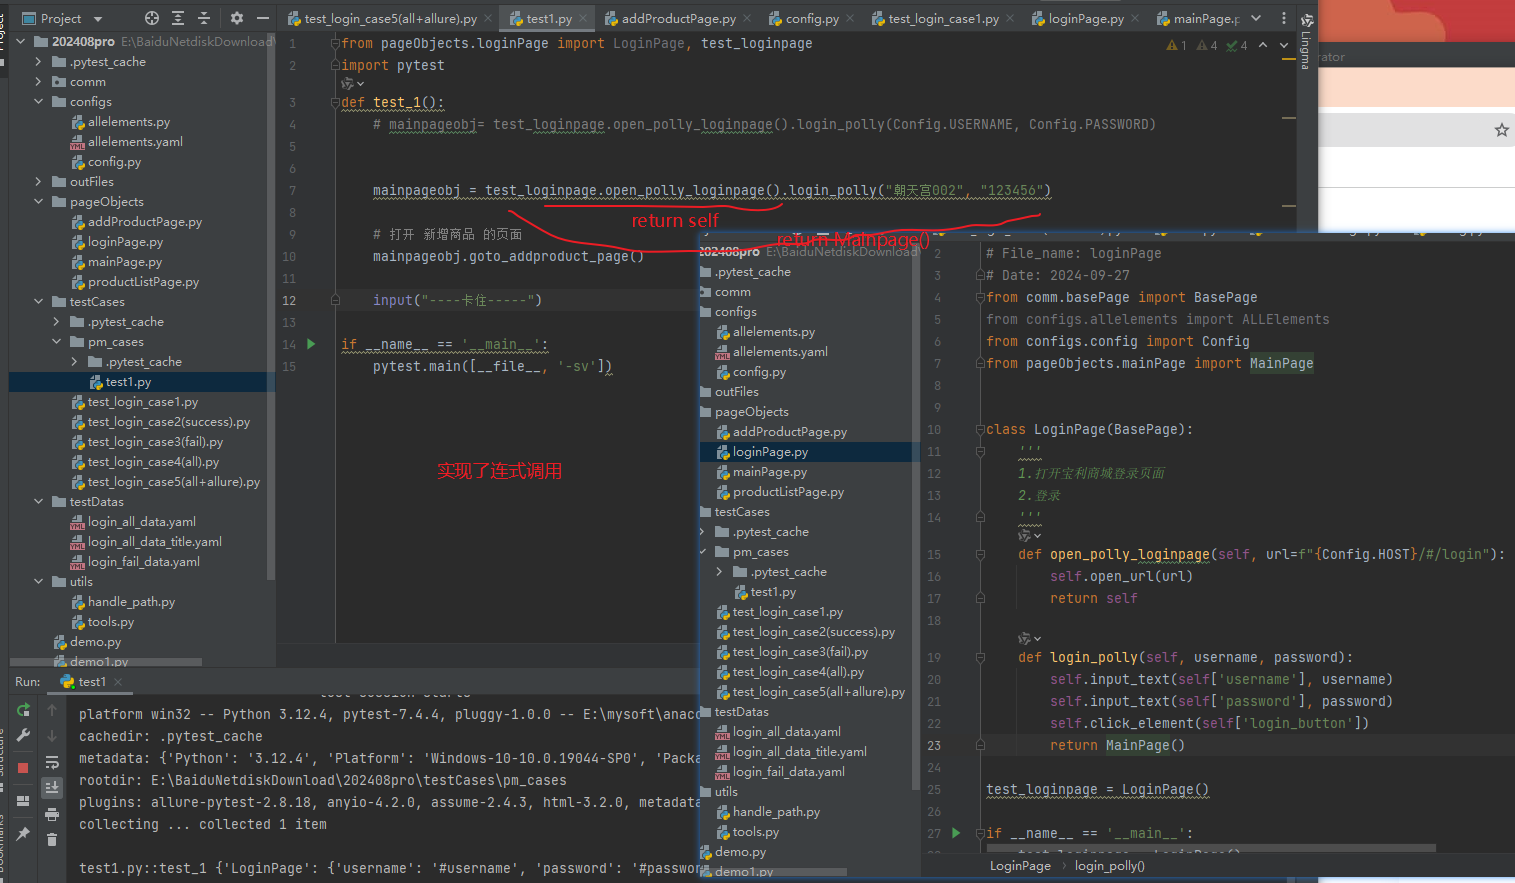Click restore layout icon in Run panel
1515x883 pixels.
tap(23, 800)
